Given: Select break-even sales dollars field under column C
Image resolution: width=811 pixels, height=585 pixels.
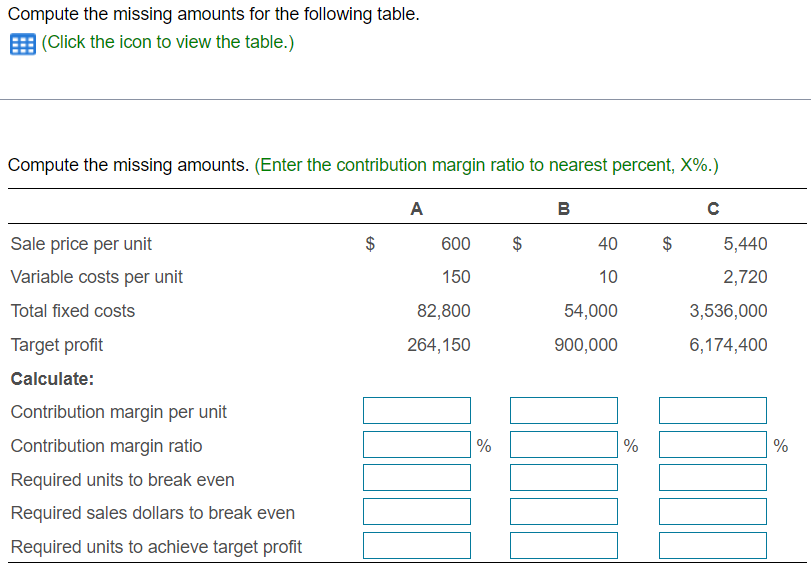Looking at the screenshot, I should [x=712, y=511].
